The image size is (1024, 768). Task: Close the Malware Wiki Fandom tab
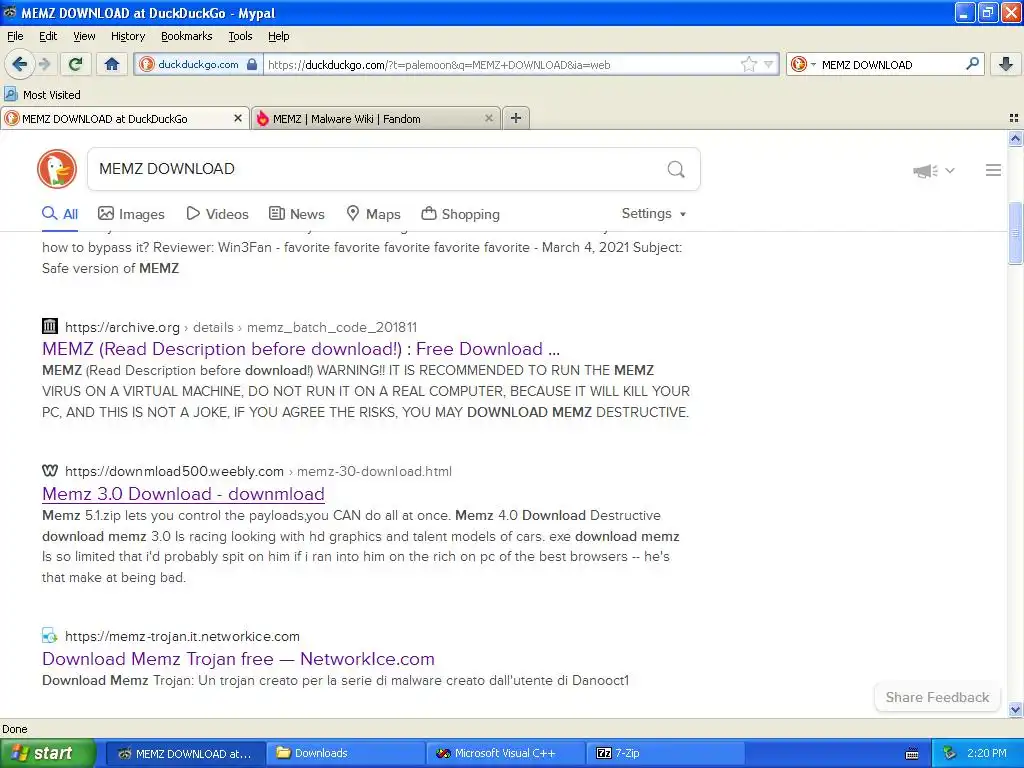488,118
